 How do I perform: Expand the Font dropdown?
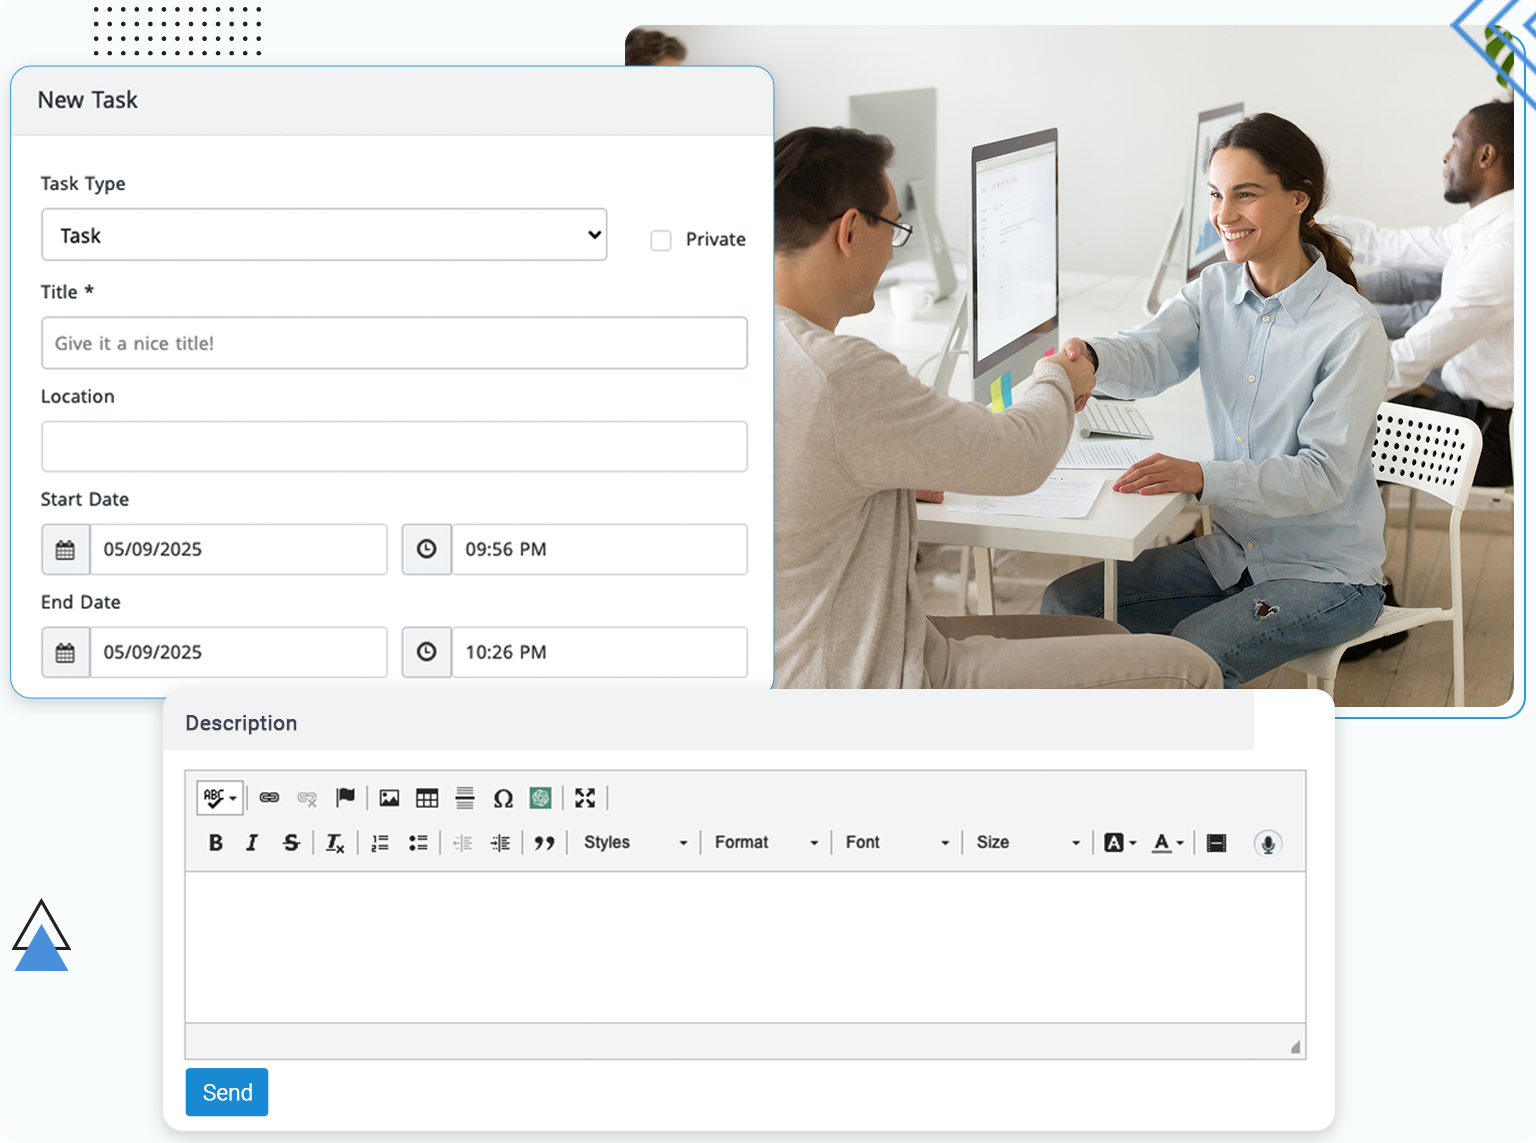pos(897,843)
